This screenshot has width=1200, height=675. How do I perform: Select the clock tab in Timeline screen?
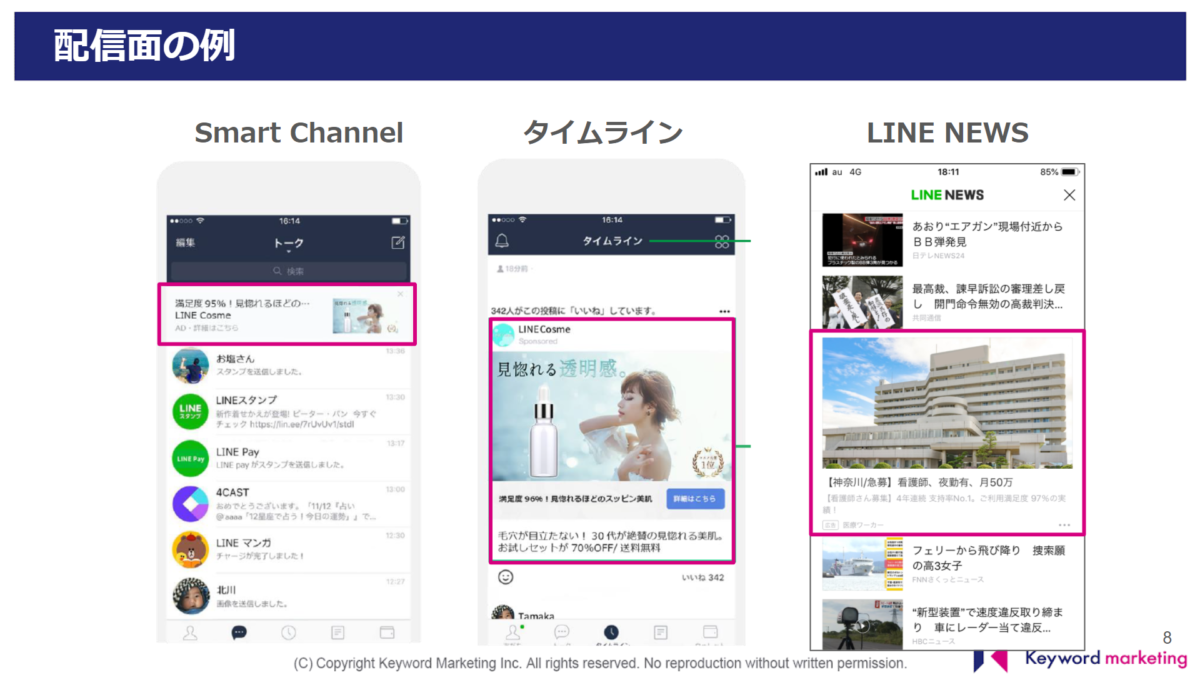[611, 632]
